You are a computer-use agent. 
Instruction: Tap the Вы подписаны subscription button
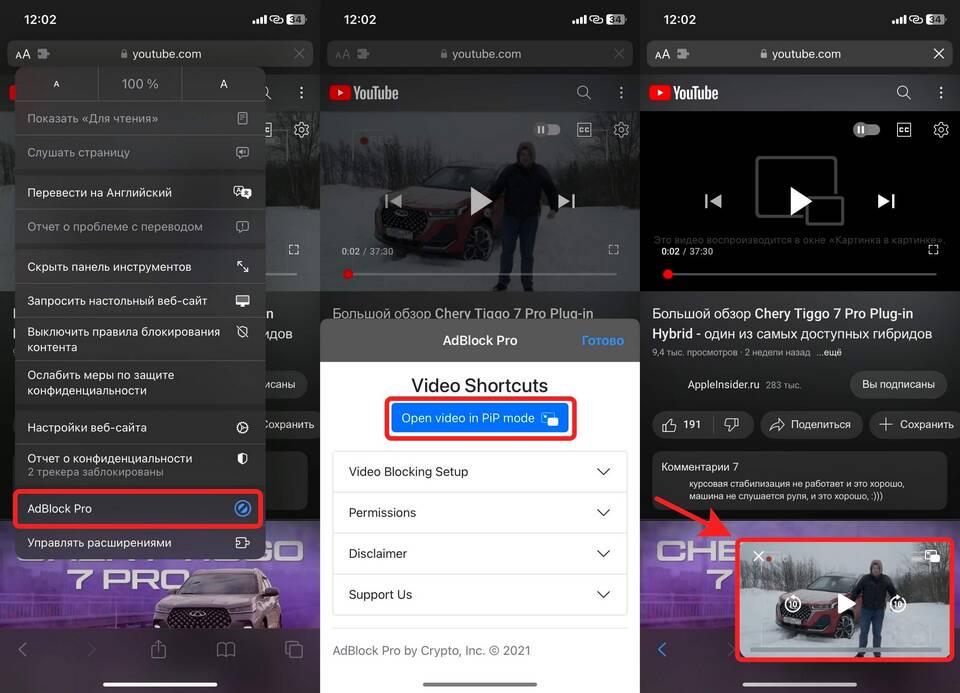point(898,384)
